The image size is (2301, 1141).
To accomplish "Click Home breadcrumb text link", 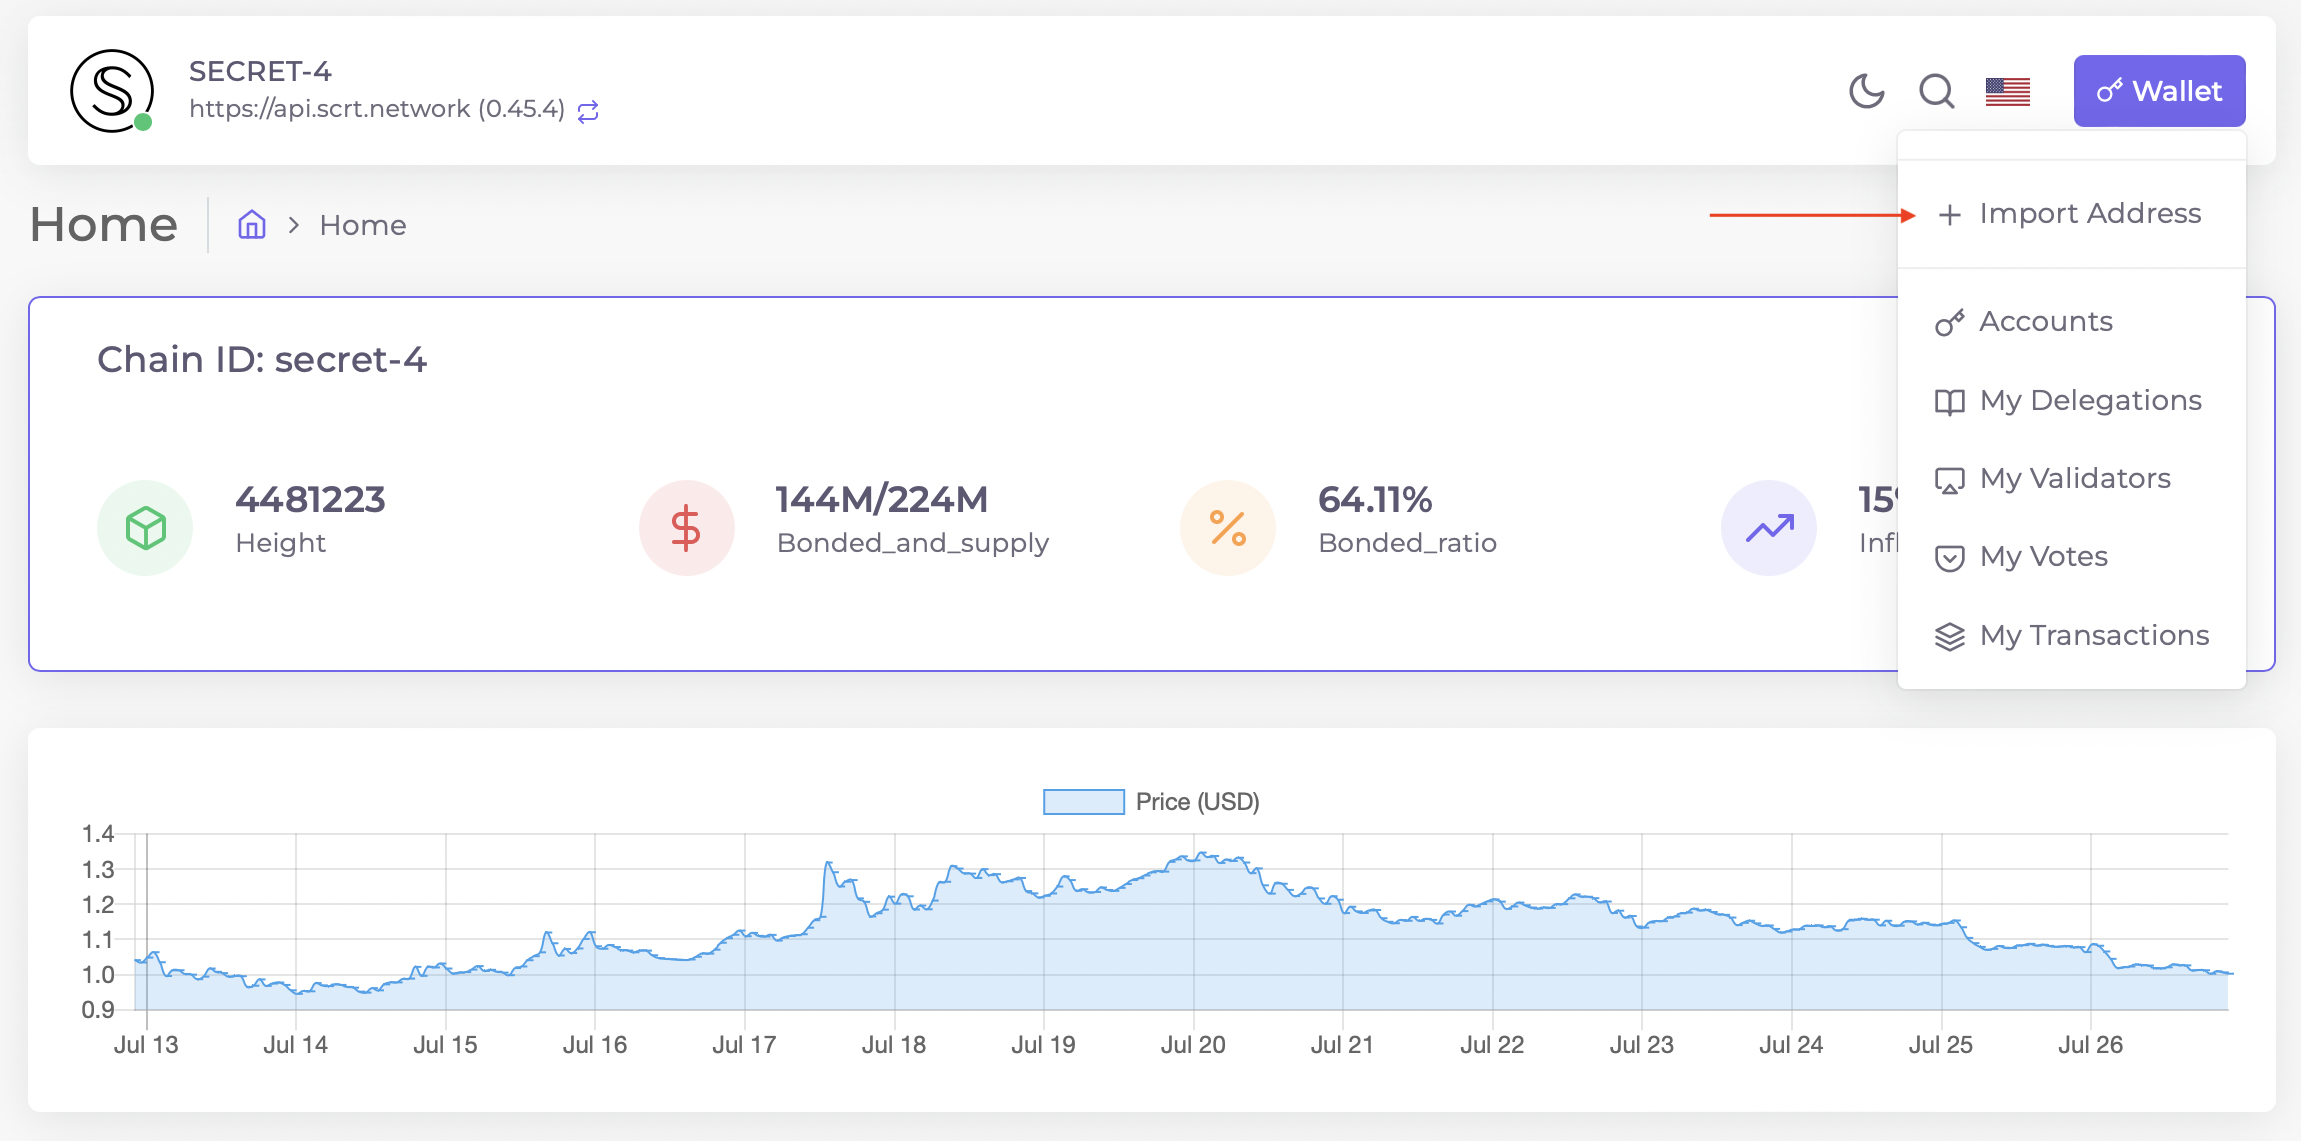I will 363,226.
